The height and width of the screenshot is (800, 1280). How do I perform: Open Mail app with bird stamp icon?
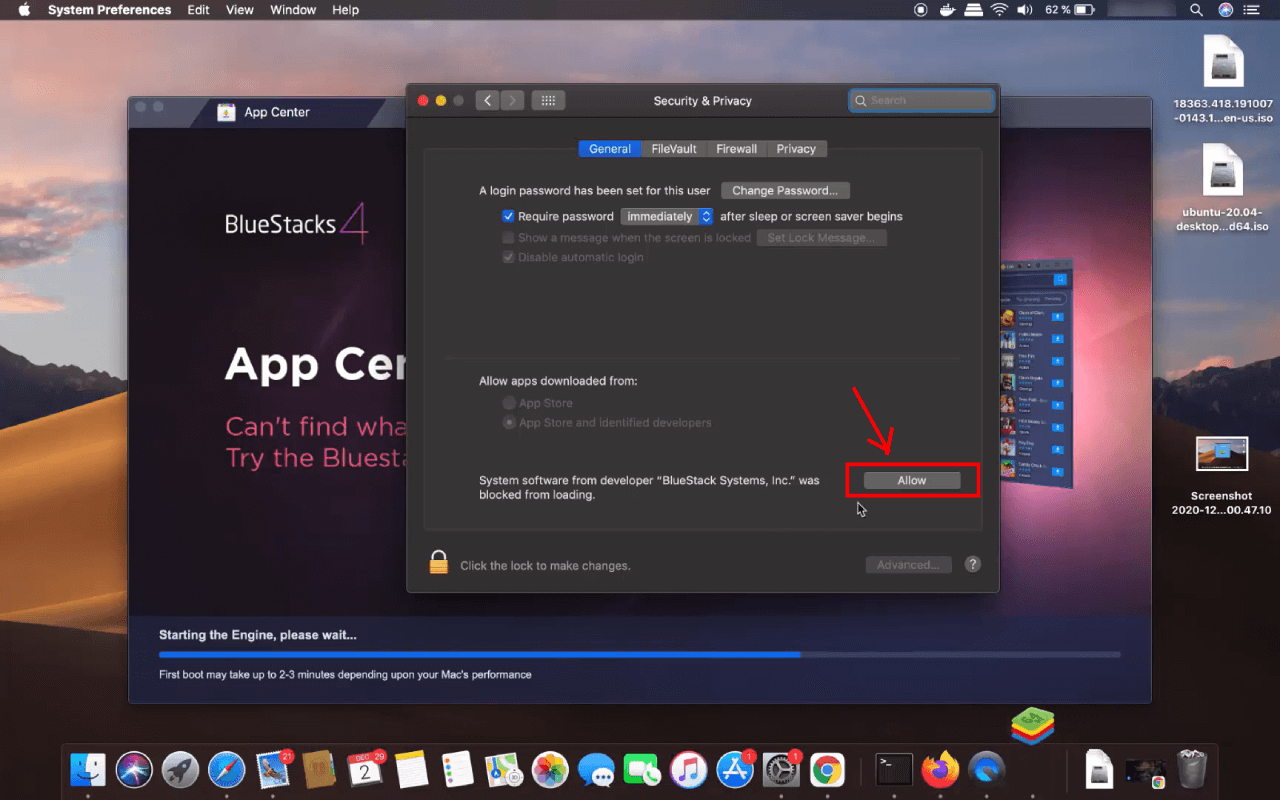coord(273,769)
